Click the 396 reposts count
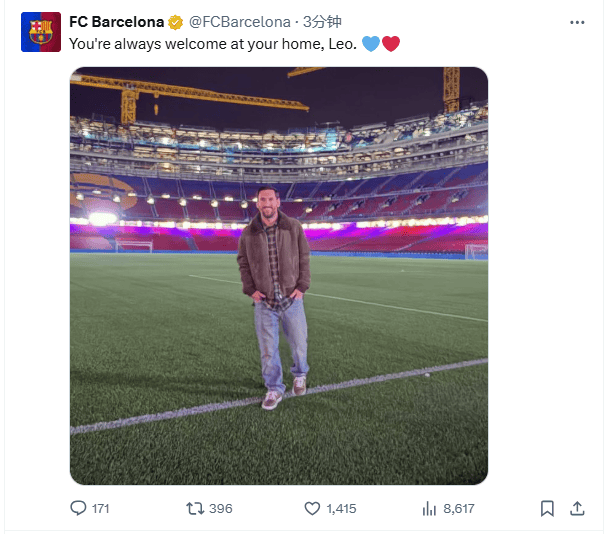This screenshot has width=604, height=534. (x=221, y=508)
